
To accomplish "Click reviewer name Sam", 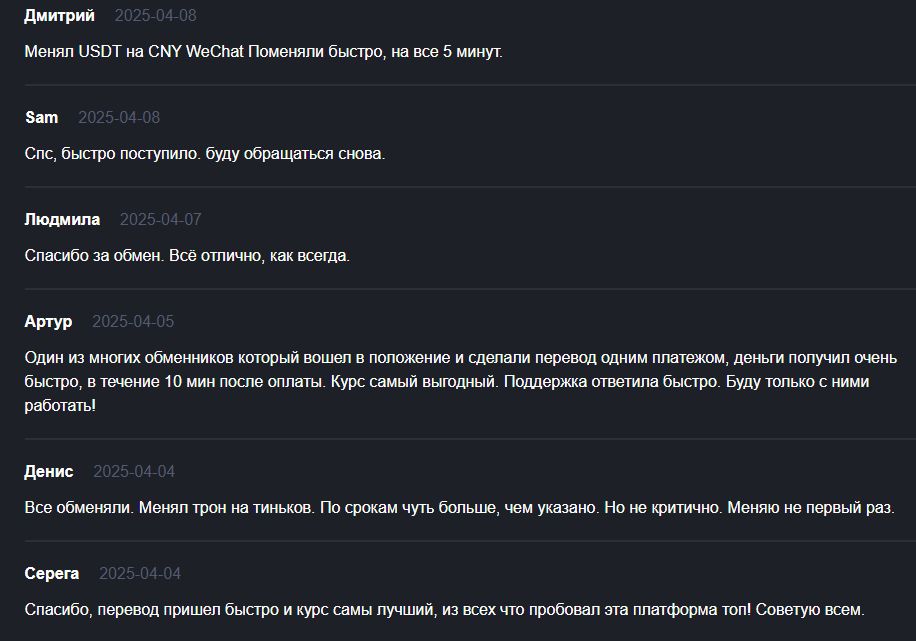I will pos(41,117).
